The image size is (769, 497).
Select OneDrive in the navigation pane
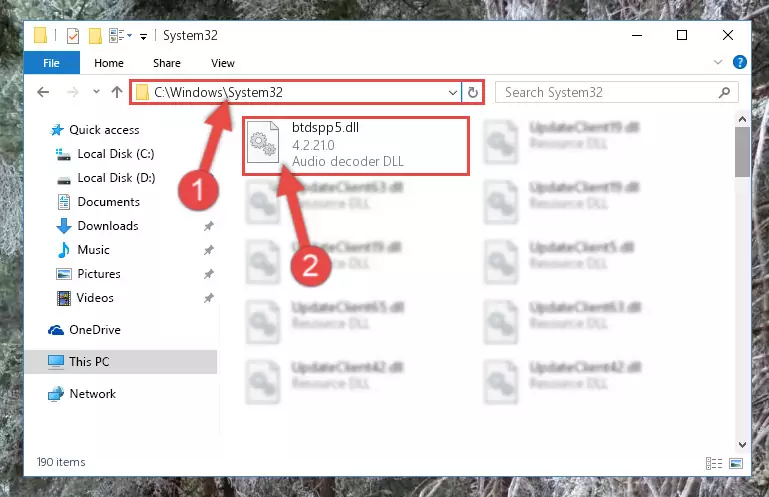[84, 330]
